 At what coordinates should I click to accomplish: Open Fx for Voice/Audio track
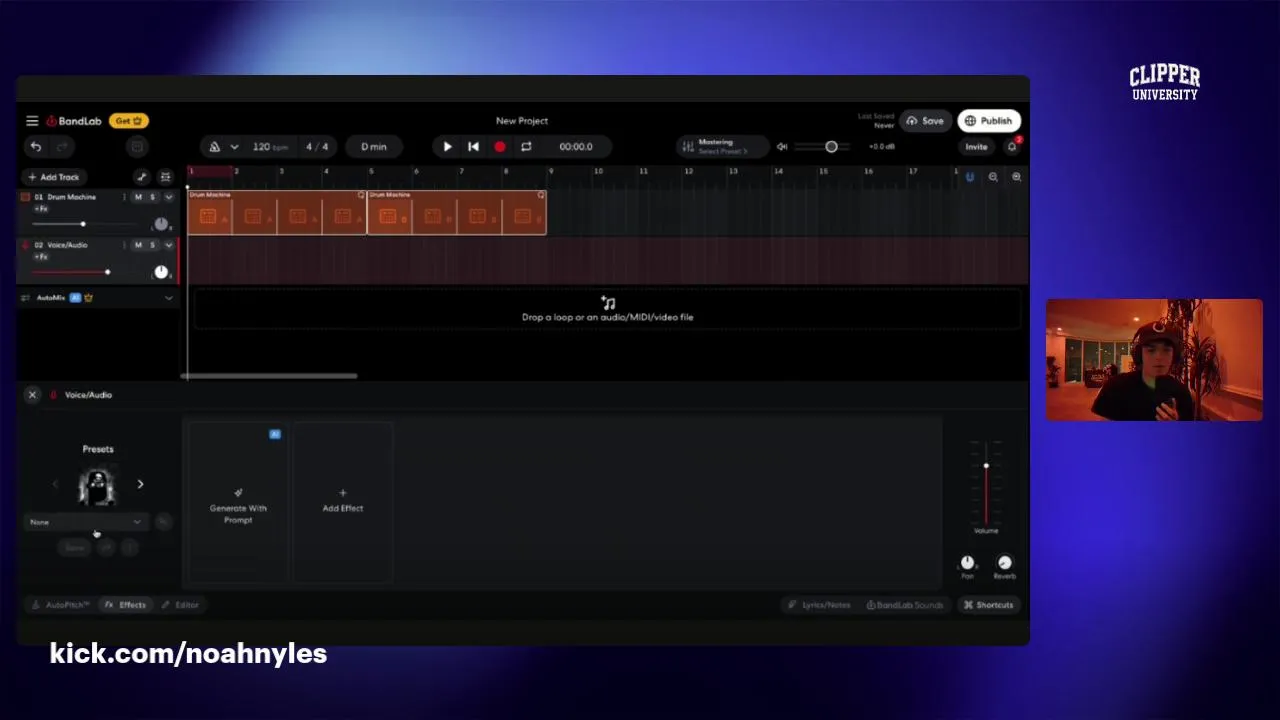[41, 257]
